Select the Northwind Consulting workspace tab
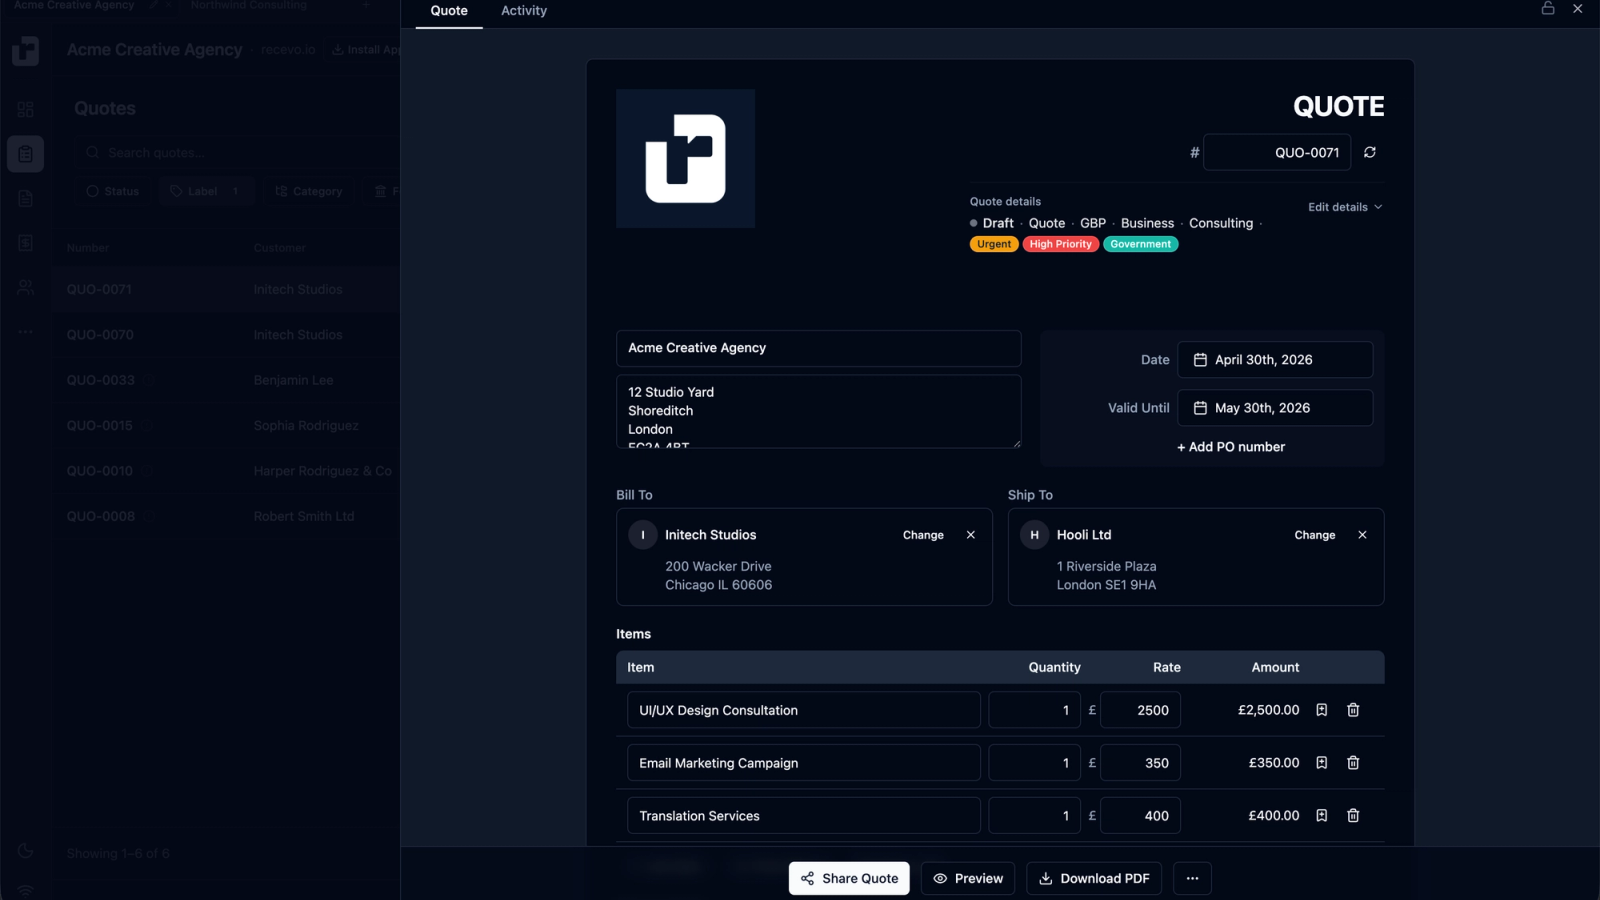Viewport: 1600px width, 900px height. click(x=249, y=5)
